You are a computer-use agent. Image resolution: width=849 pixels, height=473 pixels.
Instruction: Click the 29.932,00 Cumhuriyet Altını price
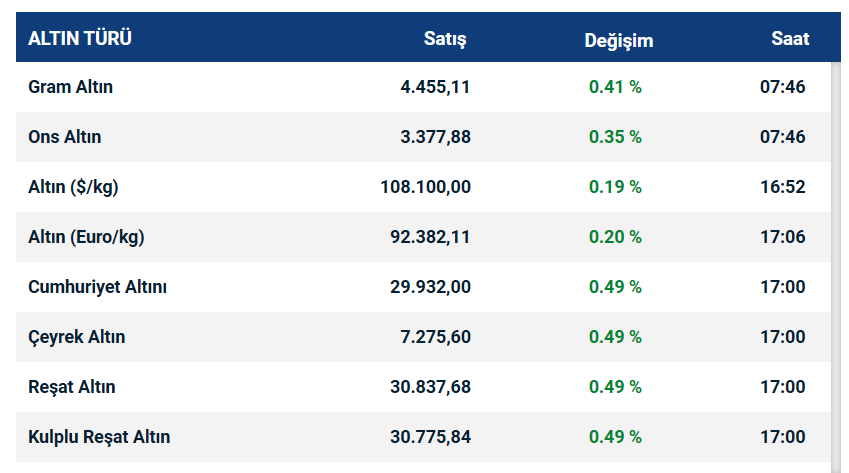pyautogui.click(x=430, y=287)
